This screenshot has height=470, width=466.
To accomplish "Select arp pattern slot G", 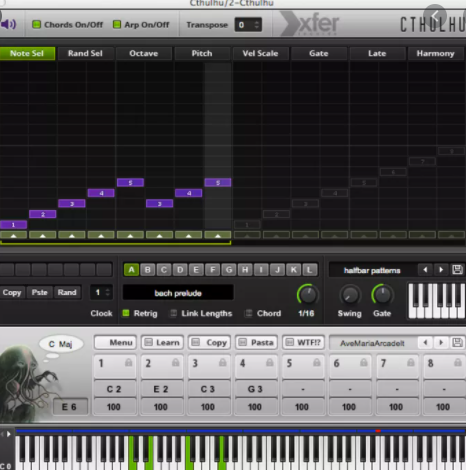I will click(229, 270).
